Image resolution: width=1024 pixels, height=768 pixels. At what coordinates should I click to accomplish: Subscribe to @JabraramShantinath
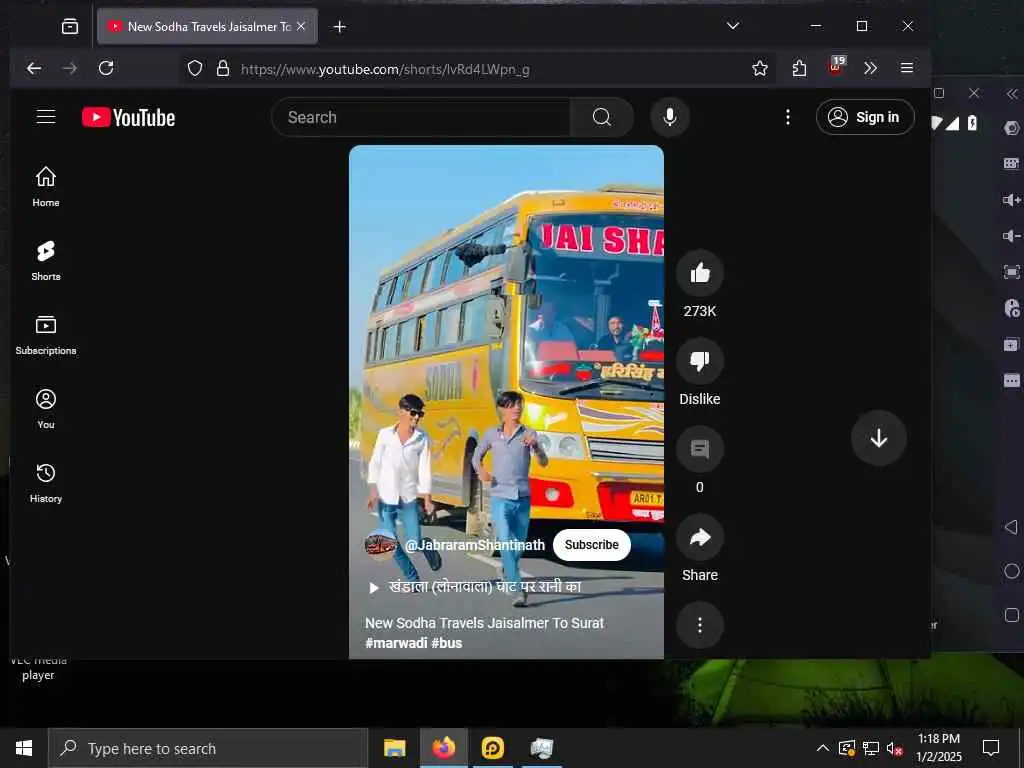[x=592, y=545]
